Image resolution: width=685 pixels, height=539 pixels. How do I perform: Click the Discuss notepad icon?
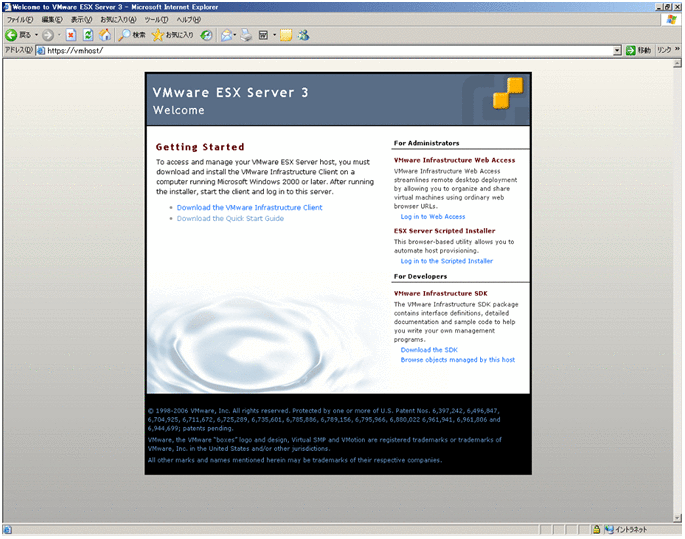286,35
